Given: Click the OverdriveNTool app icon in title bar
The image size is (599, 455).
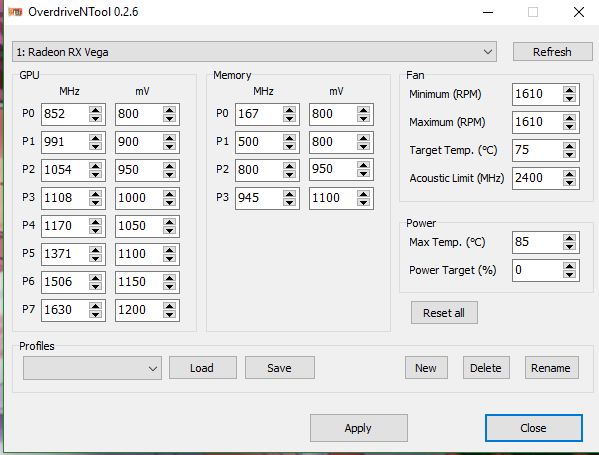Looking at the screenshot, I should (x=15, y=12).
